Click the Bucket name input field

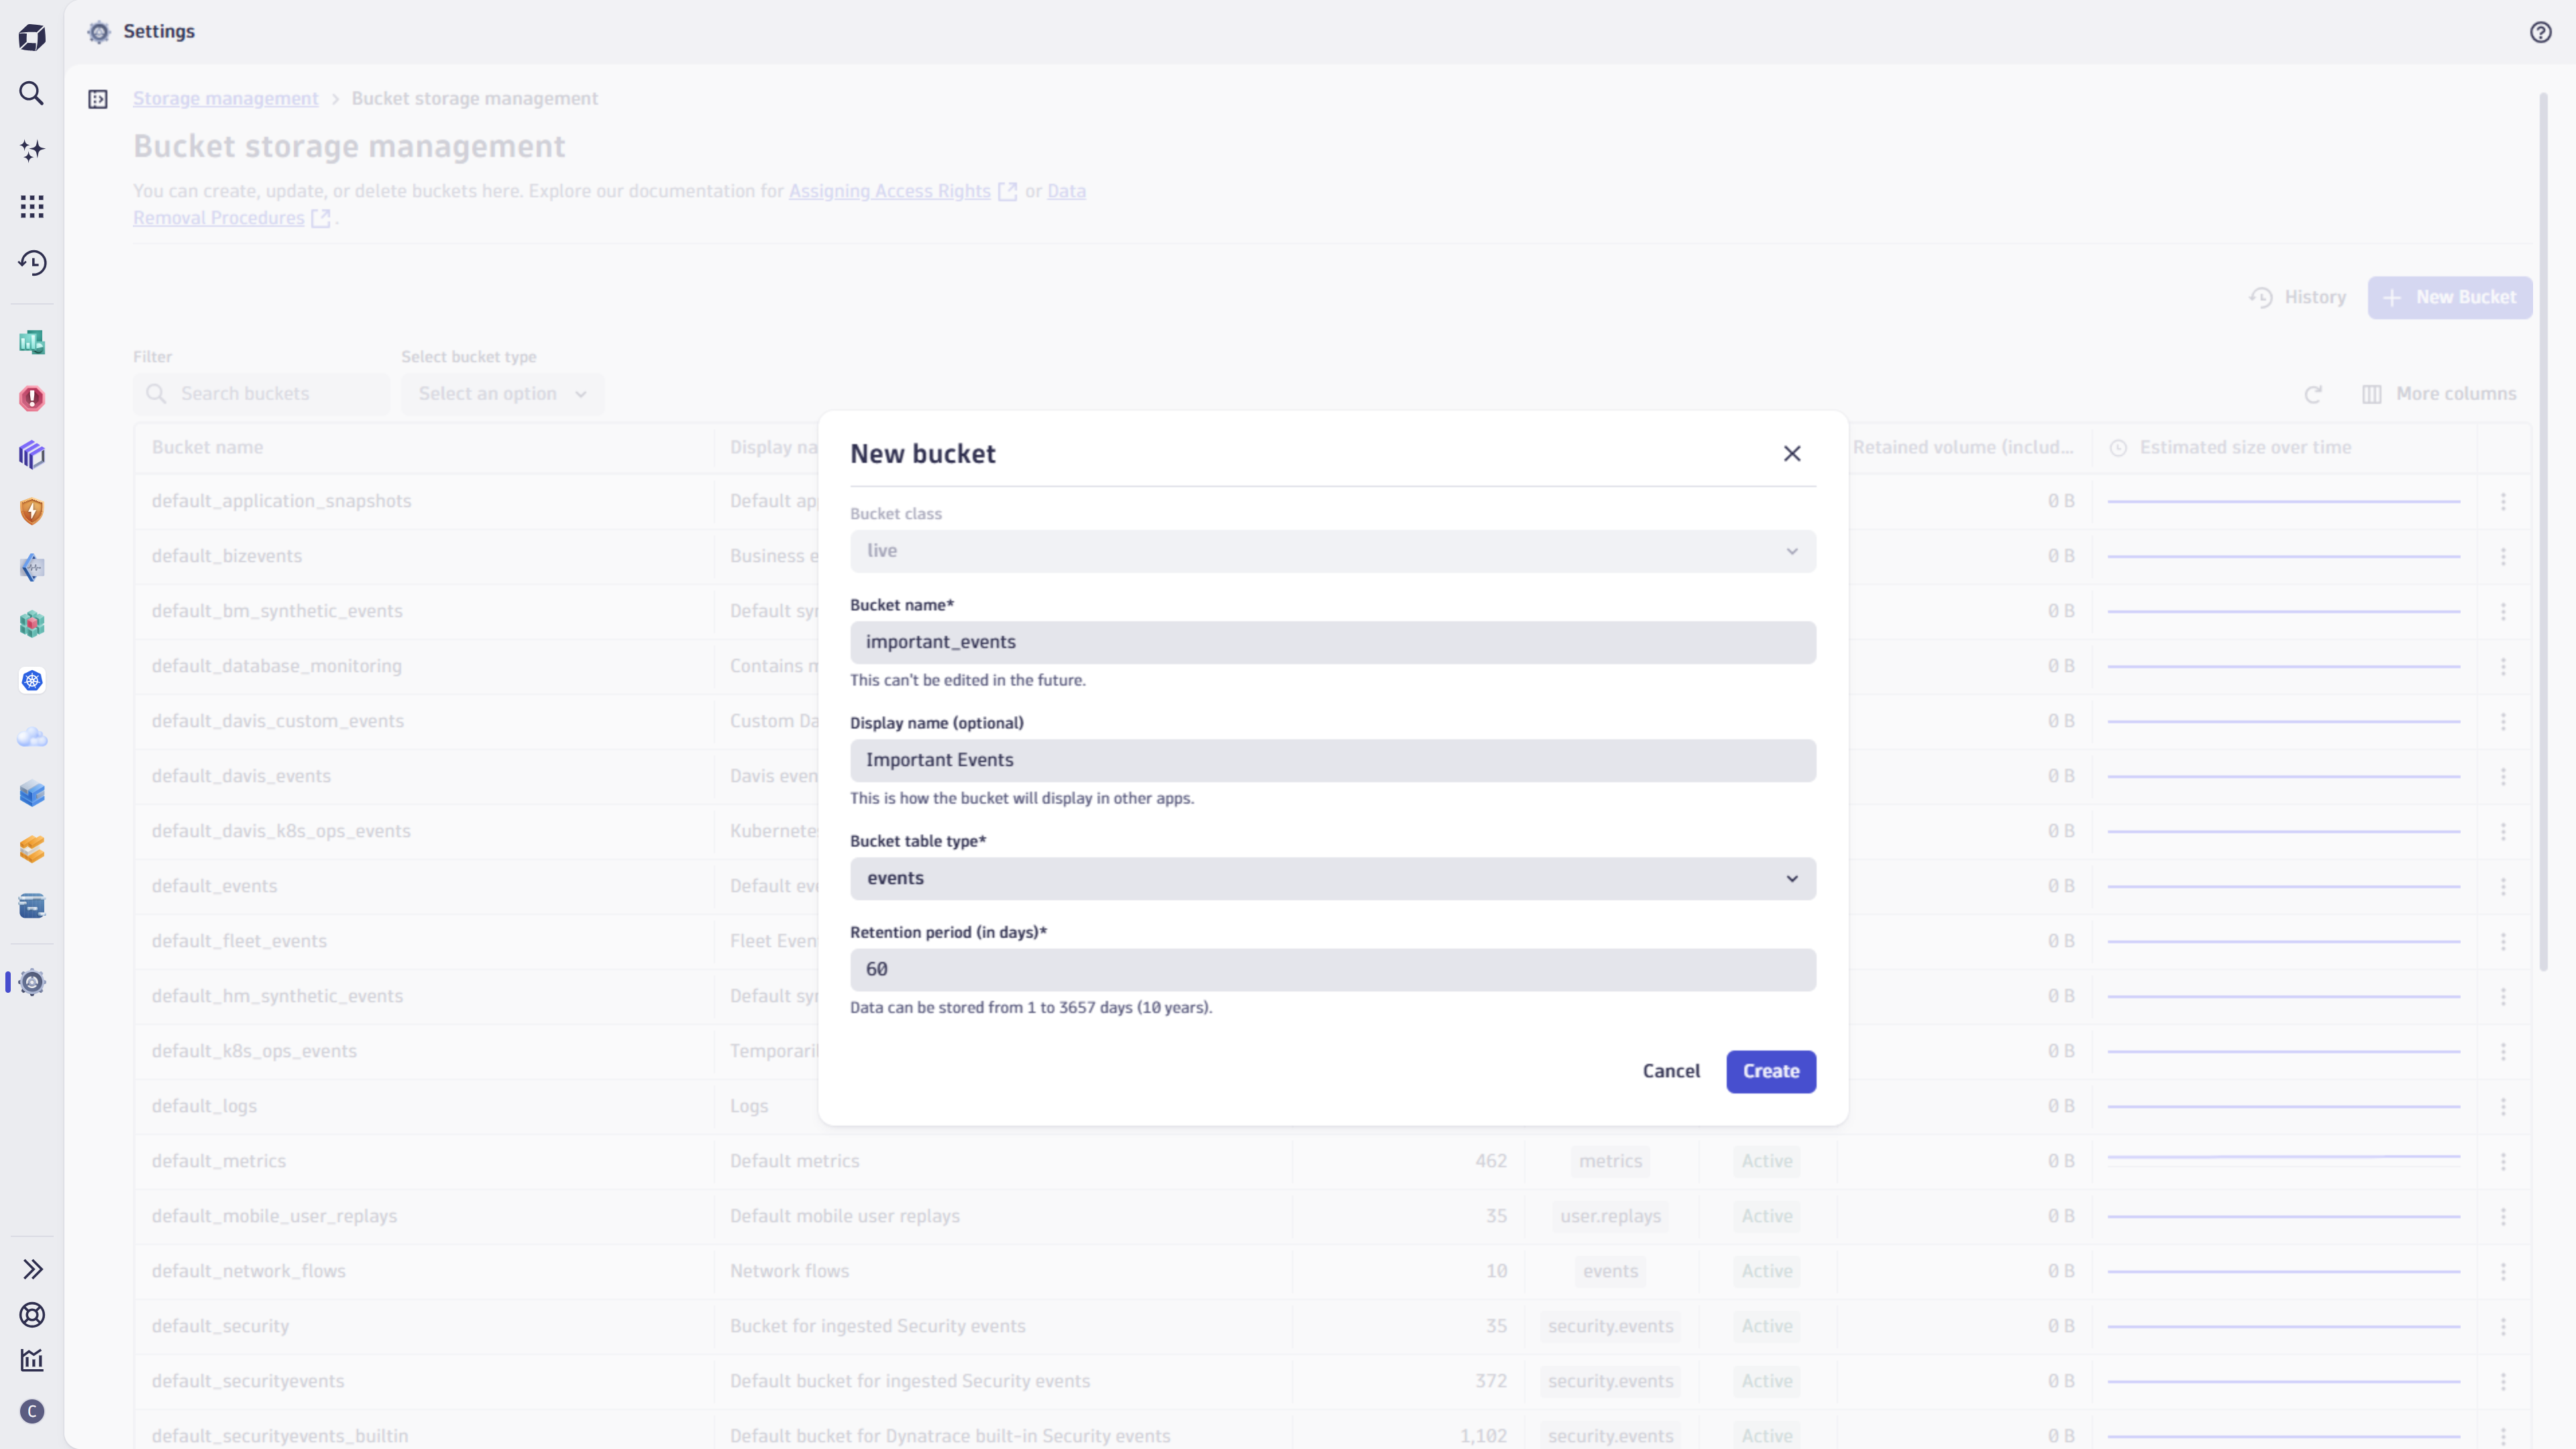1333,642
